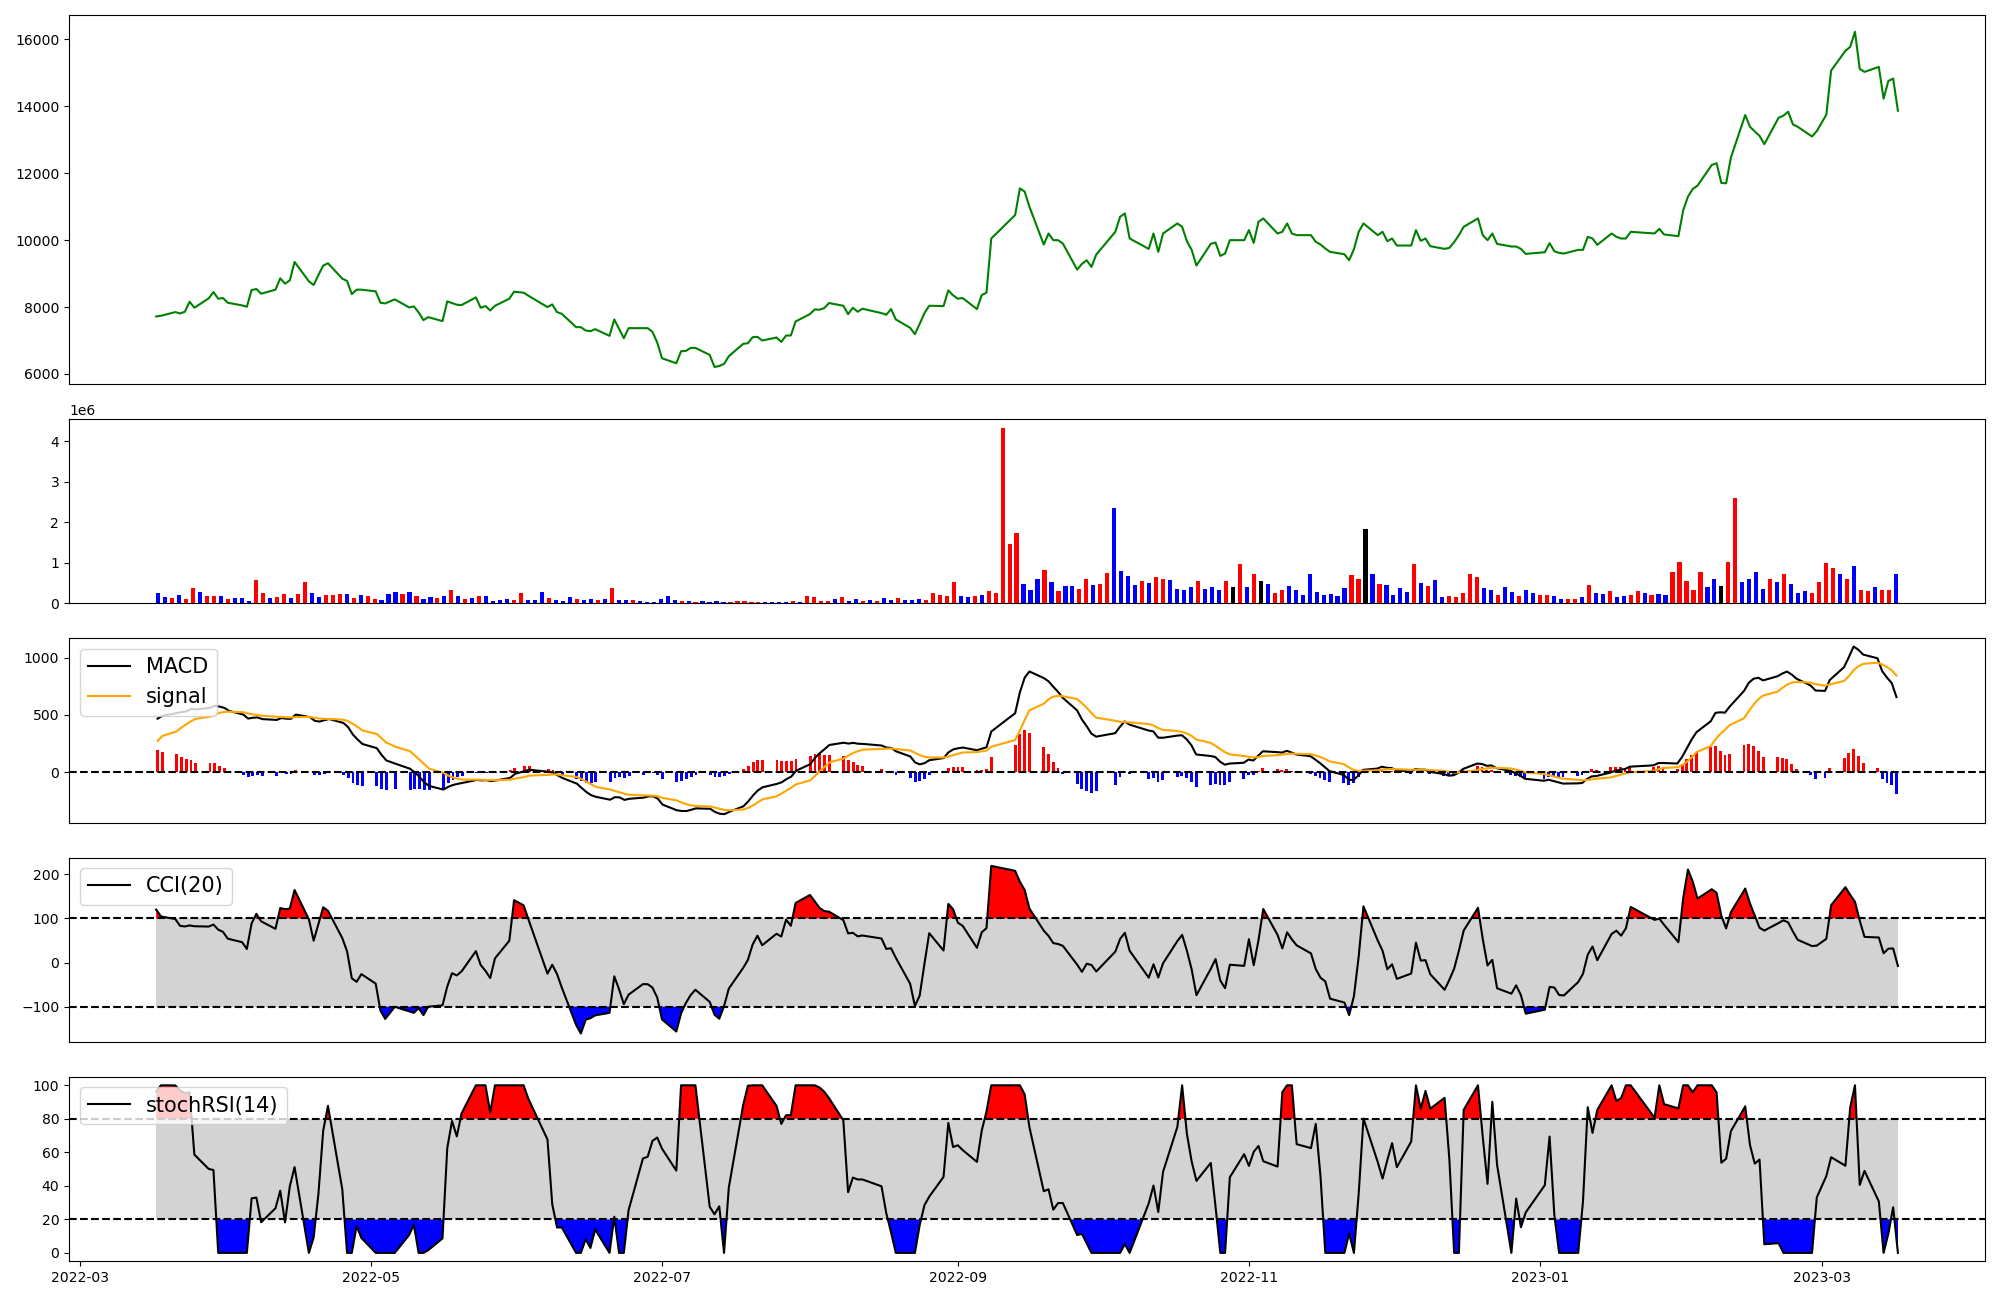
Task: Click the tall black volume bar
Action: pos(1365,566)
